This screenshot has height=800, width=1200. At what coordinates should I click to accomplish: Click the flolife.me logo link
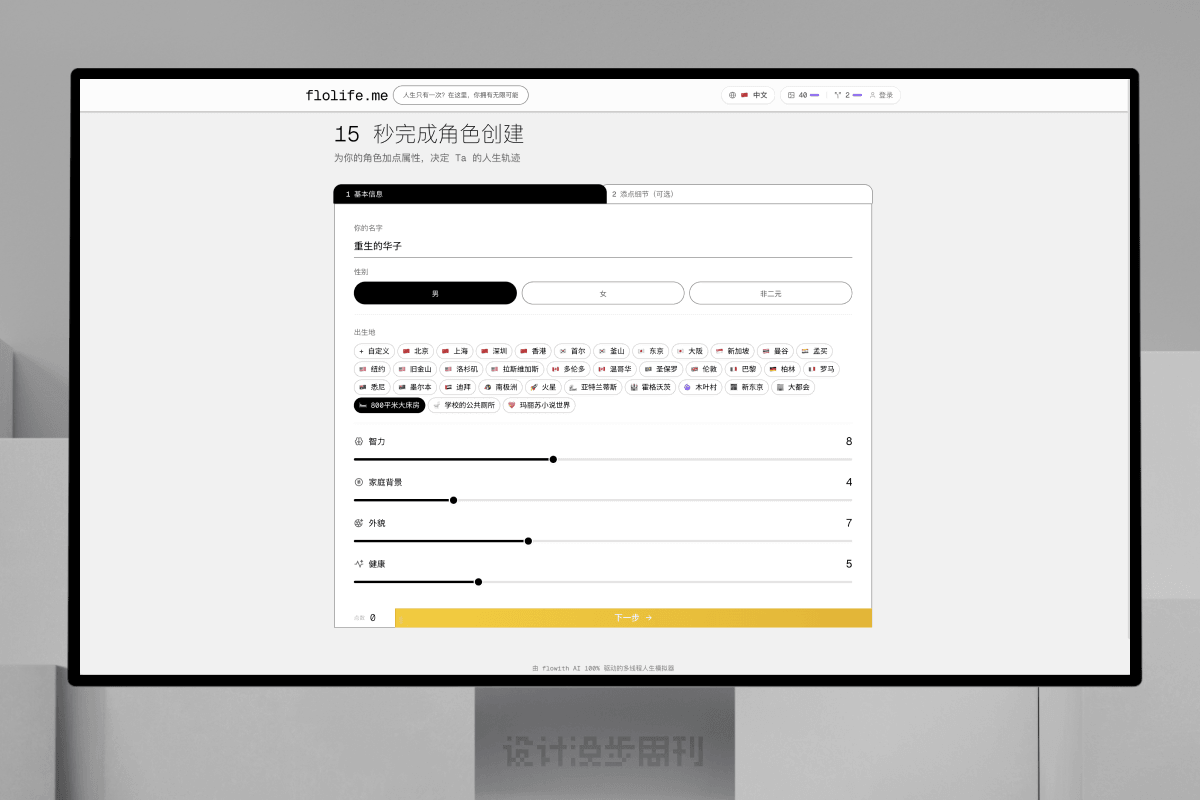tap(346, 96)
